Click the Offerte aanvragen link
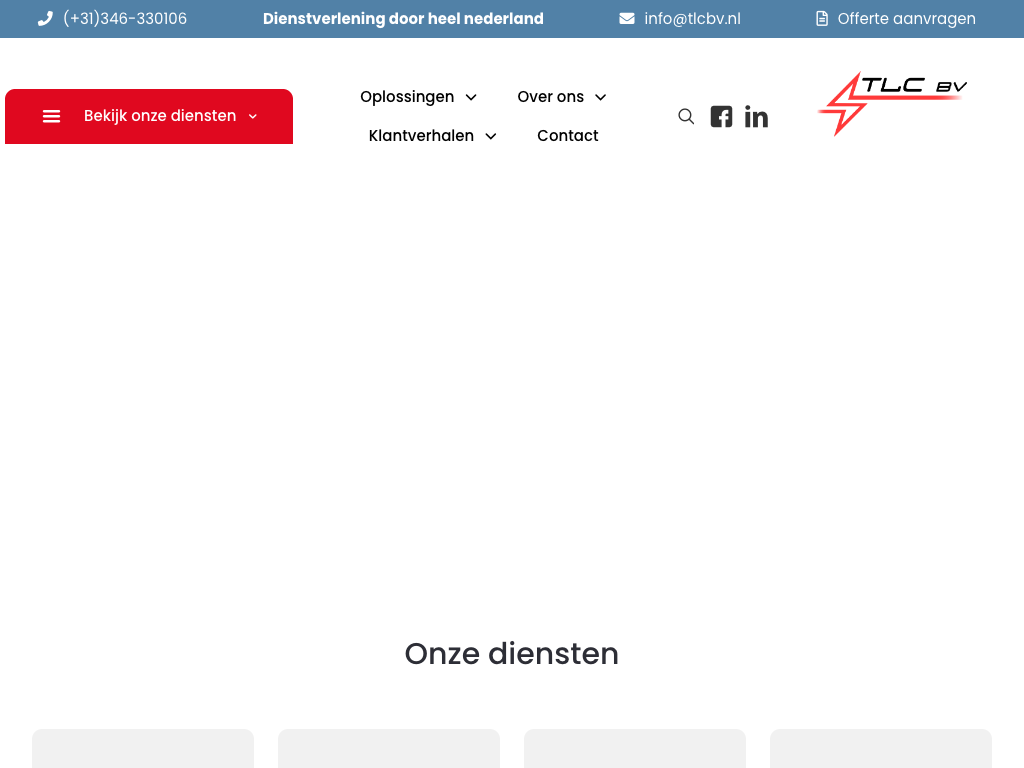1024x768 pixels. coord(906,19)
